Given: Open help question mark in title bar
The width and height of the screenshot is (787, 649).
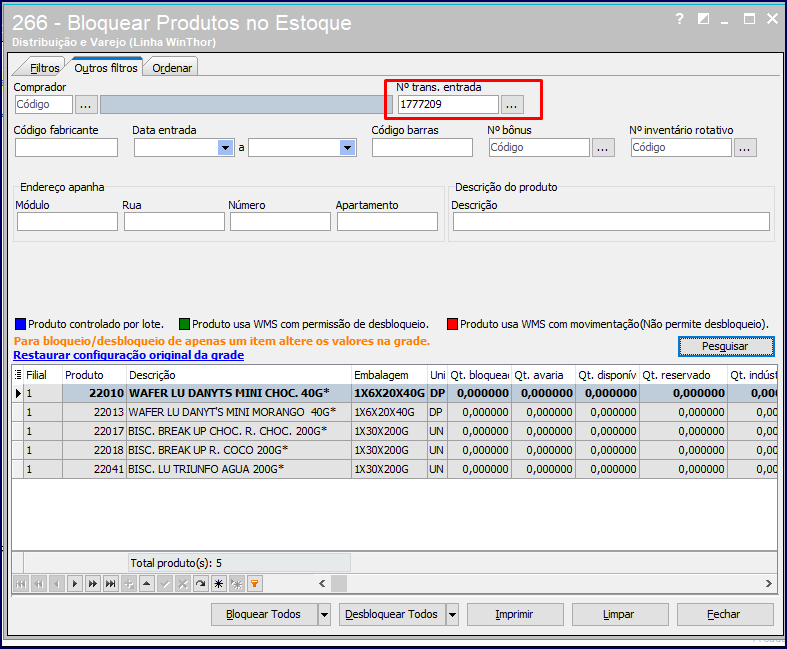Looking at the screenshot, I should (680, 19).
